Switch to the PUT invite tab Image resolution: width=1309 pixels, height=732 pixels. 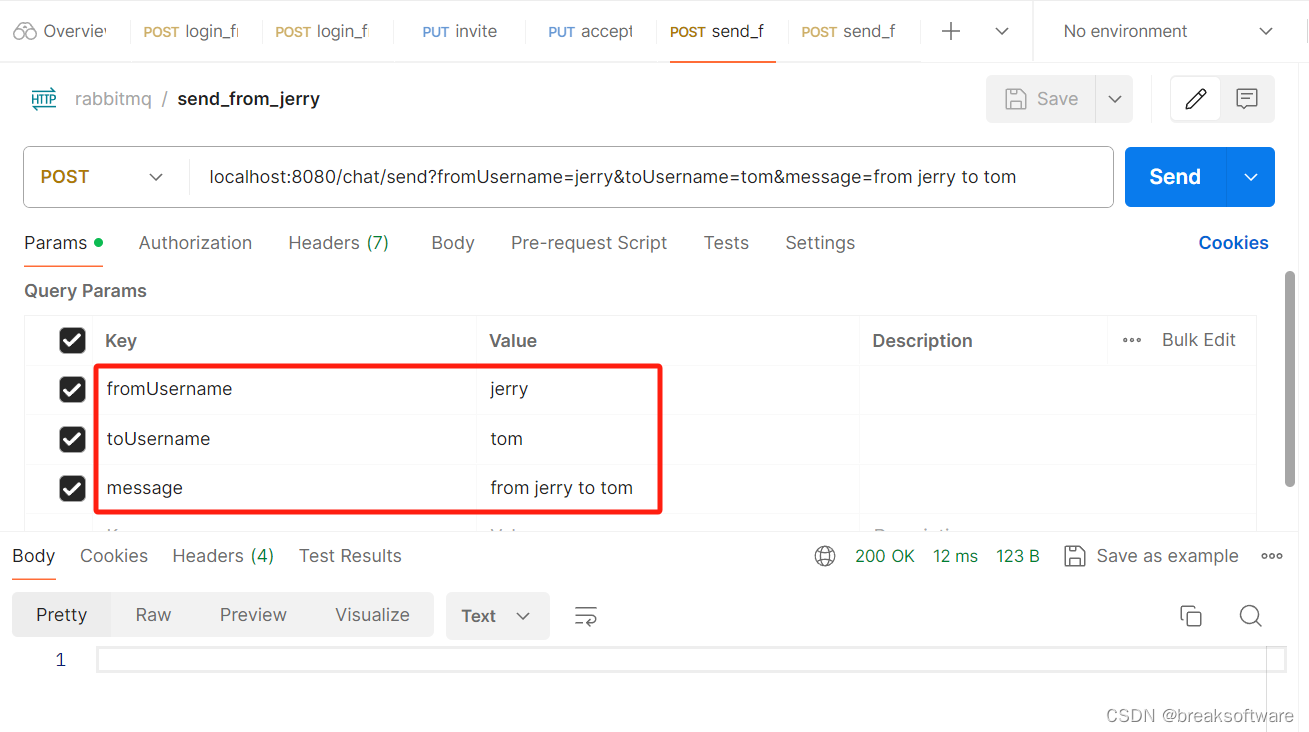pyautogui.click(x=459, y=31)
